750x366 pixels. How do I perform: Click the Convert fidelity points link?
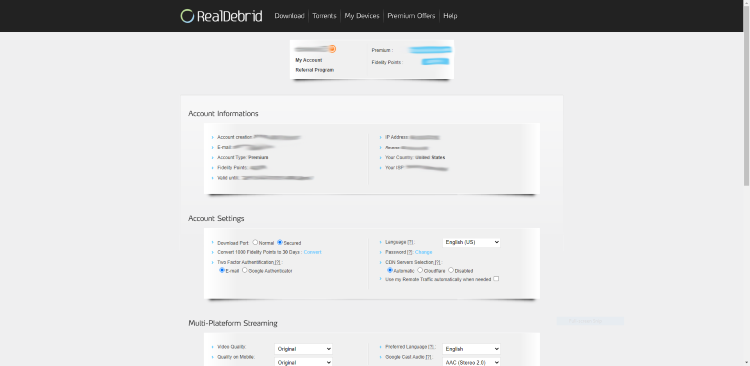pyautogui.click(x=312, y=252)
